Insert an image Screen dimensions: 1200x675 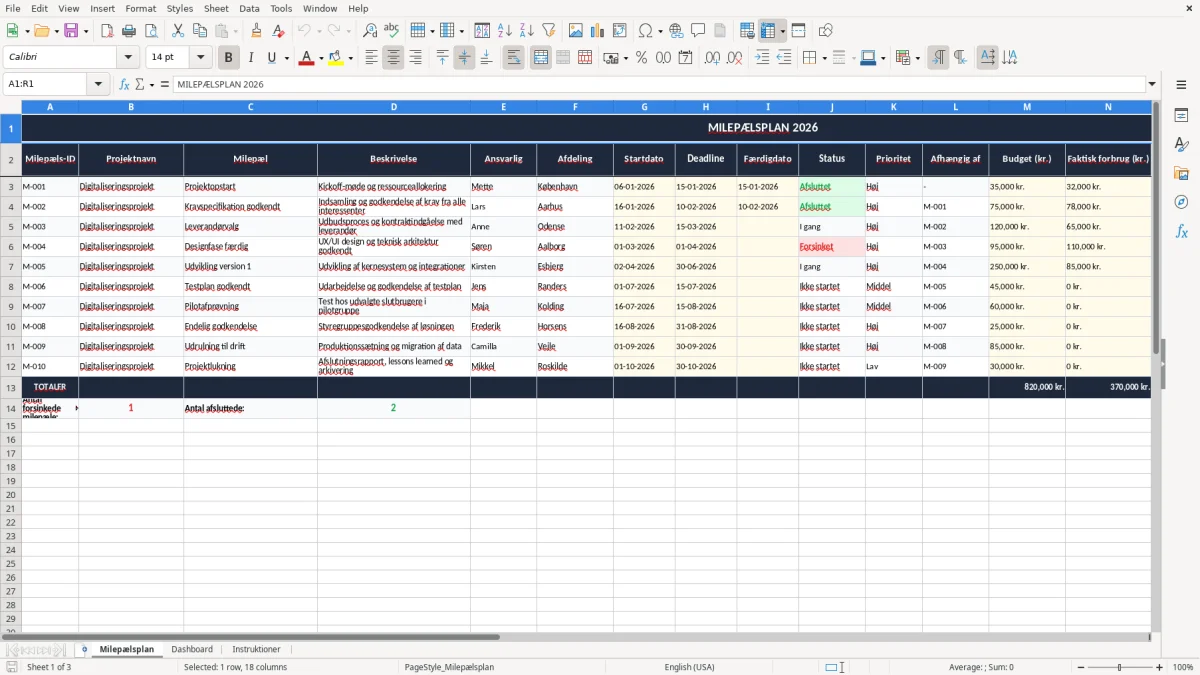click(x=575, y=31)
